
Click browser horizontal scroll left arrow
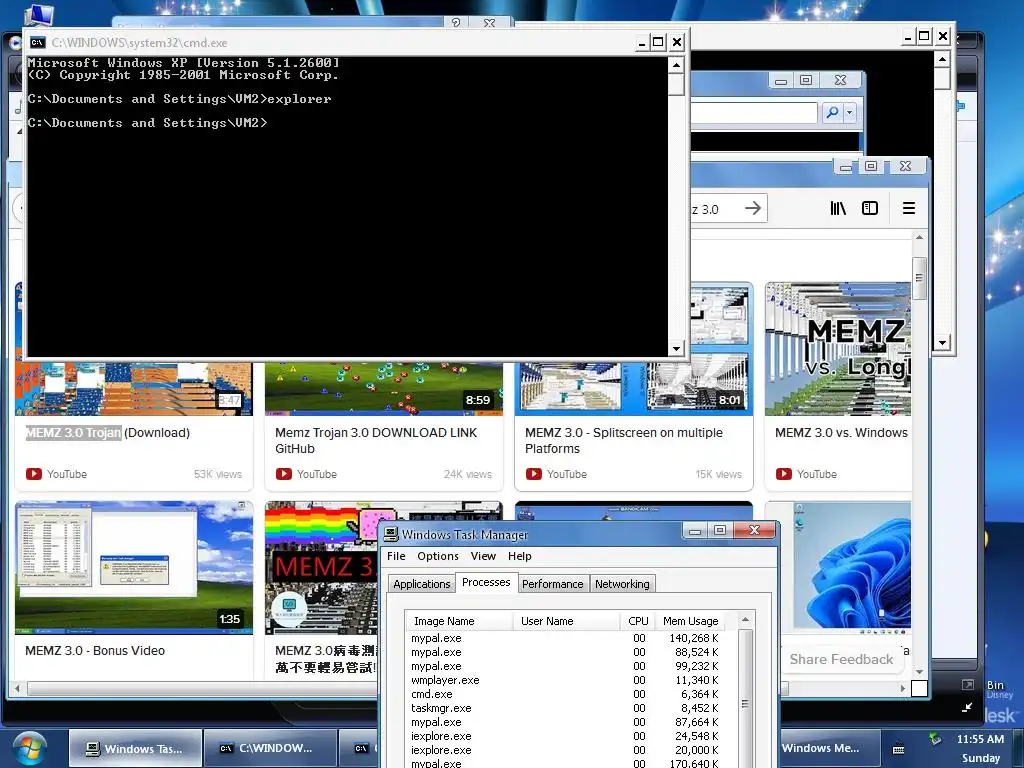[17, 688]
